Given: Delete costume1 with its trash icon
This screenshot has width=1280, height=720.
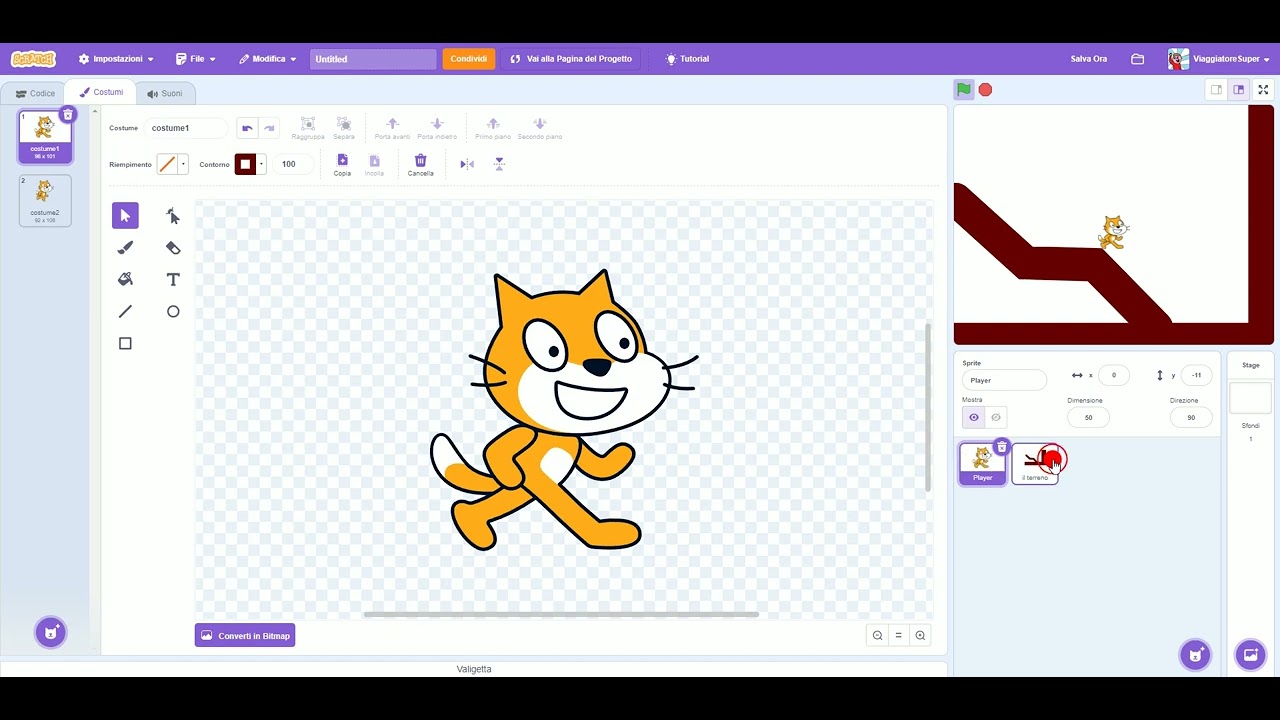Looking at the screenshot, I should 68,114.
